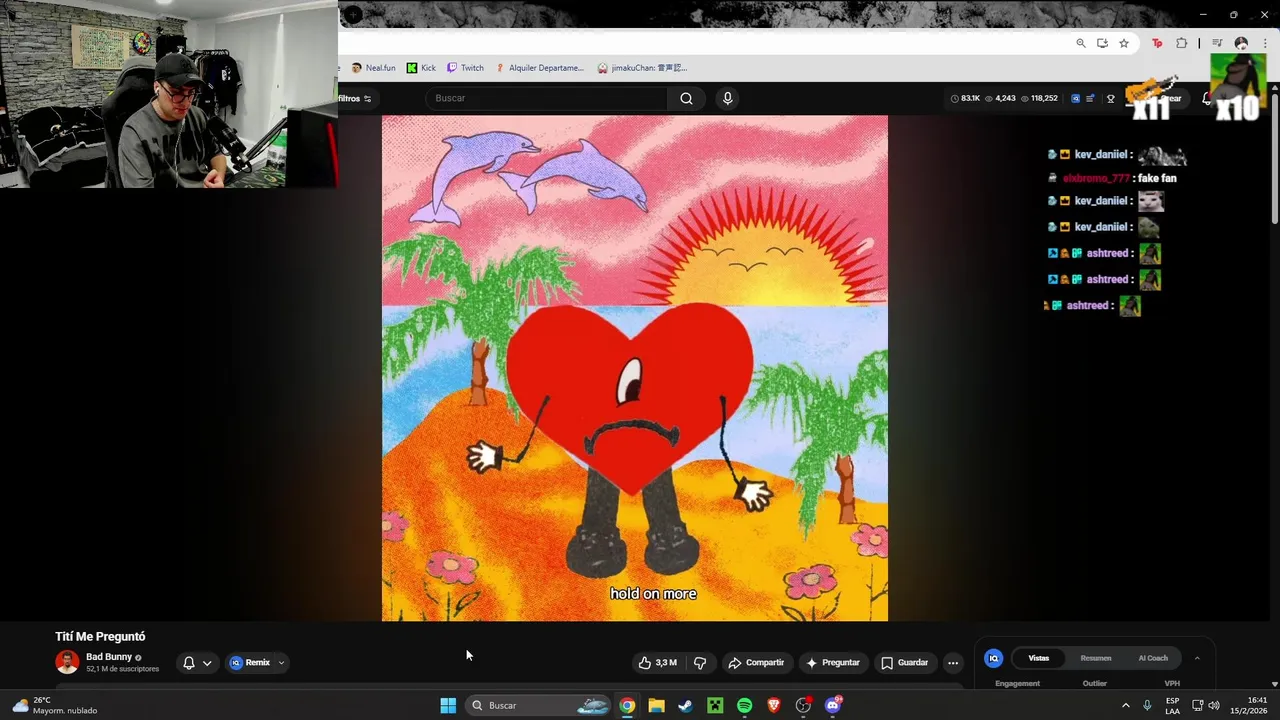Click the Bad Bunny heart video player
The height and width of the screenshot is (720, 1280).
[635, 368]
